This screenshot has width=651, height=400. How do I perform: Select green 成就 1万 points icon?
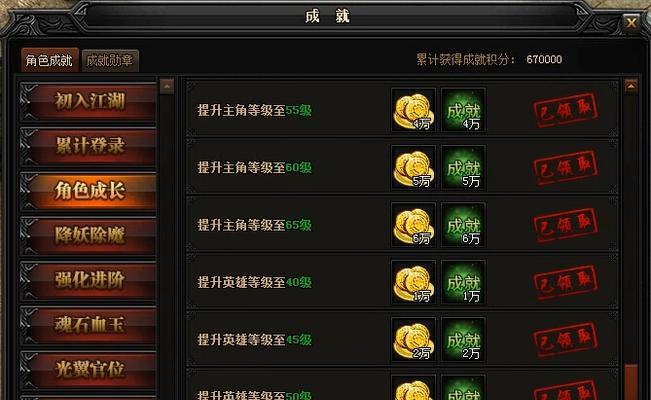click(463, 282)
